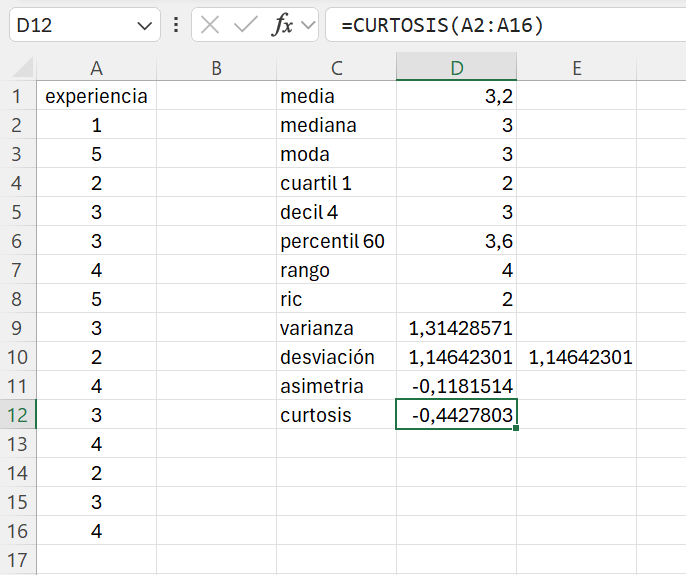This screenshot has height=575, width=686.
Task: Click the percentil 60 label cell
Action: [336, 242]
